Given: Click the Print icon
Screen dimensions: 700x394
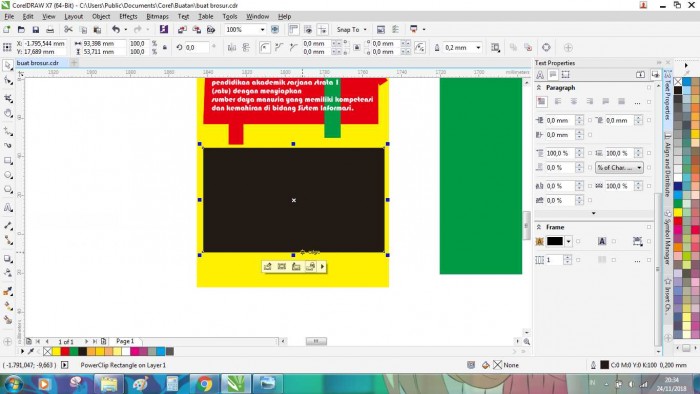Looking at the screenshot, I should [50, 30].
